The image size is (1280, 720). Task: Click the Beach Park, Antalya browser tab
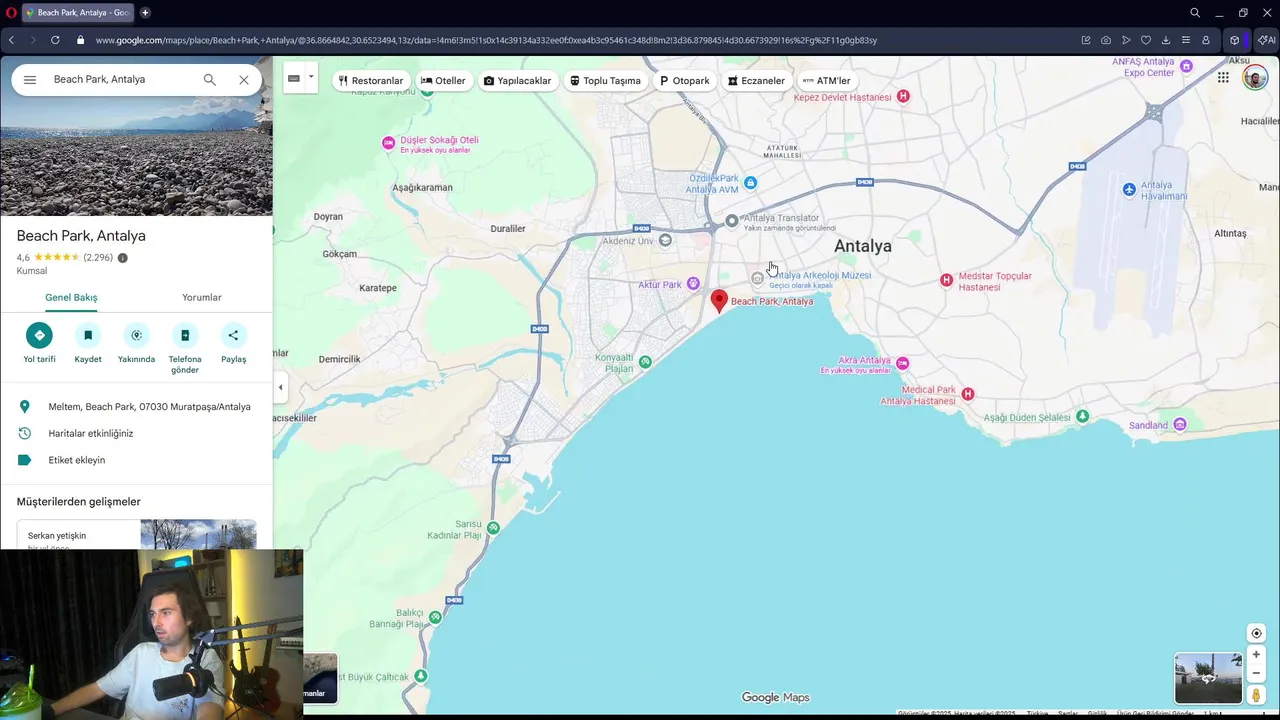pos(79,13)
